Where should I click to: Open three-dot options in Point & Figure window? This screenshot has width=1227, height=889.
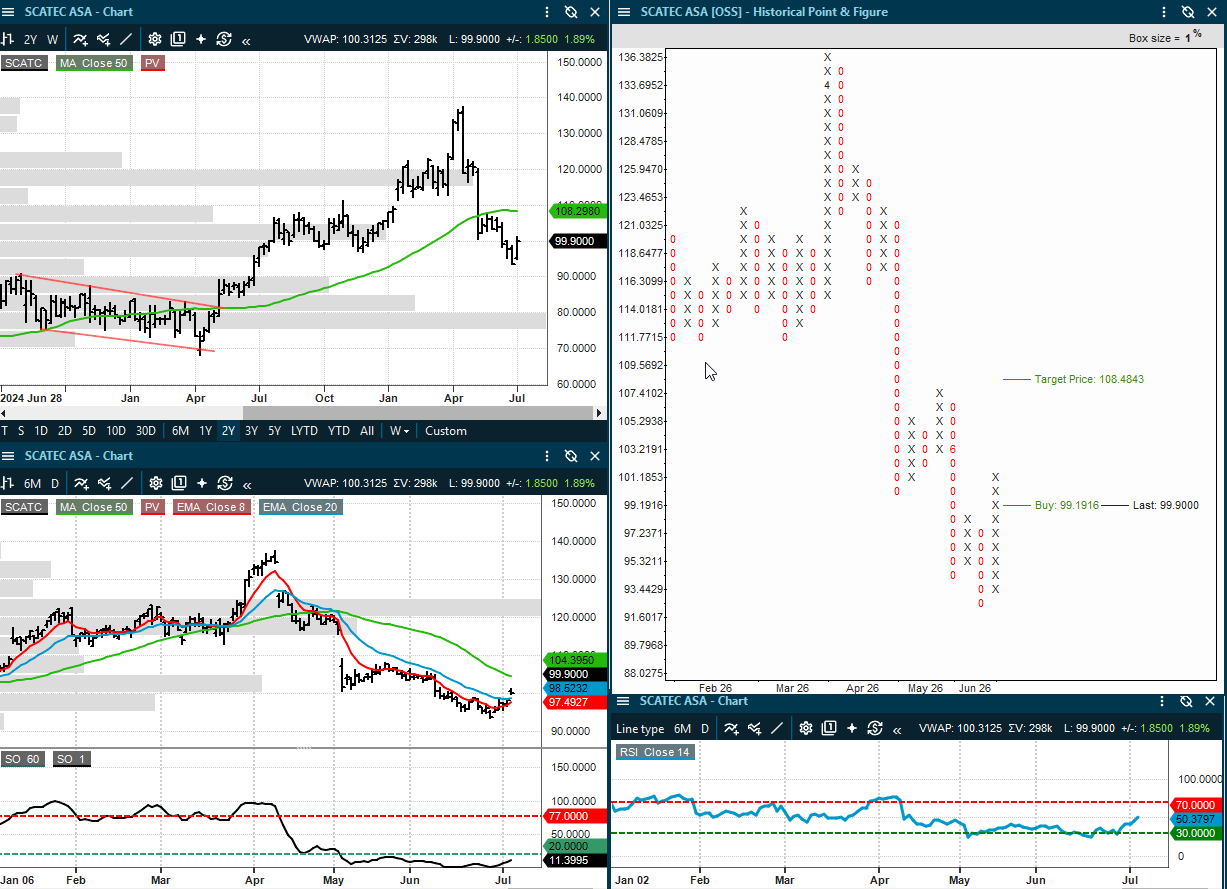(1162, 12)
